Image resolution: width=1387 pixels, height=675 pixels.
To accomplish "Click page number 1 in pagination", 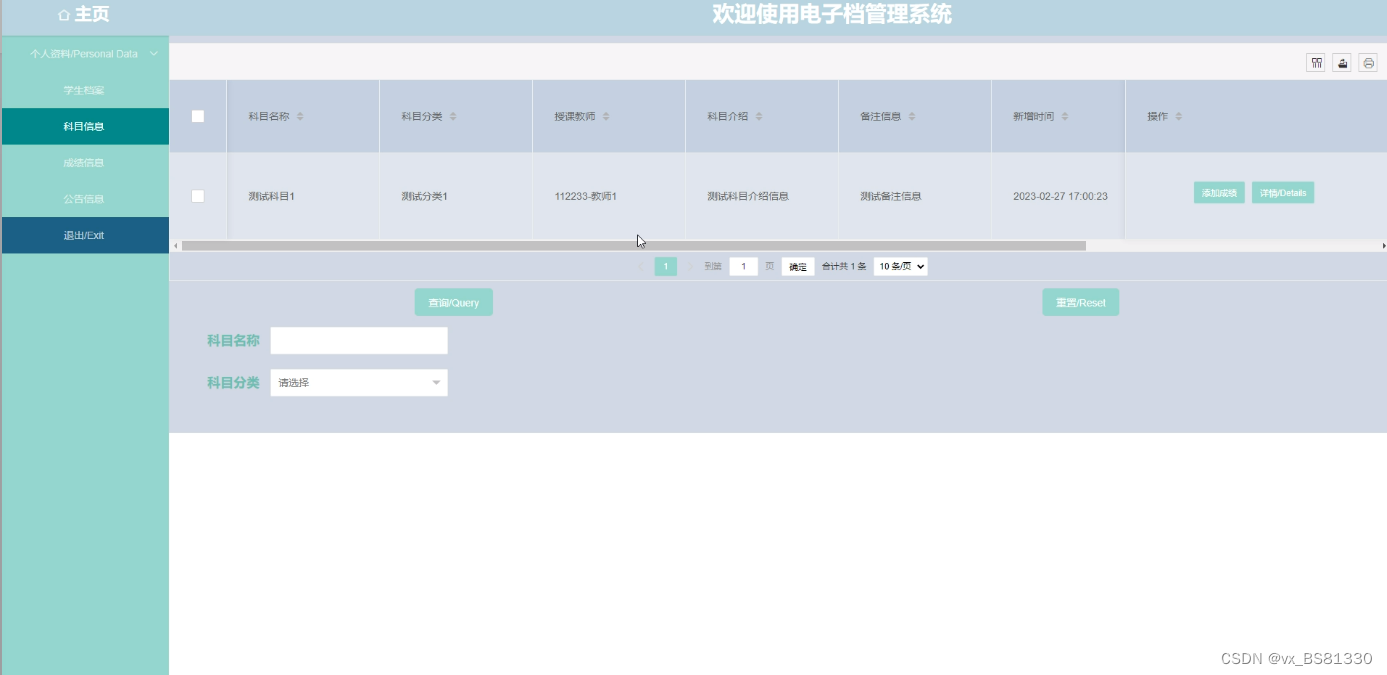I will (x=666, y=266).
